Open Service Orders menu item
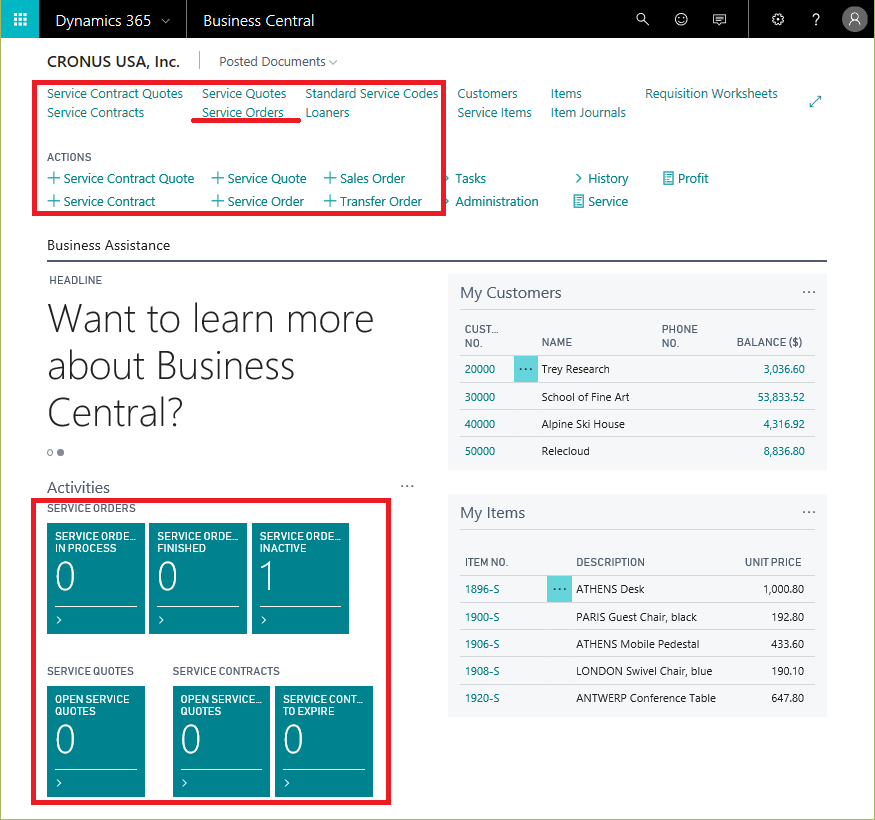Screen dimensions: 875x820 tap(243, 113)
